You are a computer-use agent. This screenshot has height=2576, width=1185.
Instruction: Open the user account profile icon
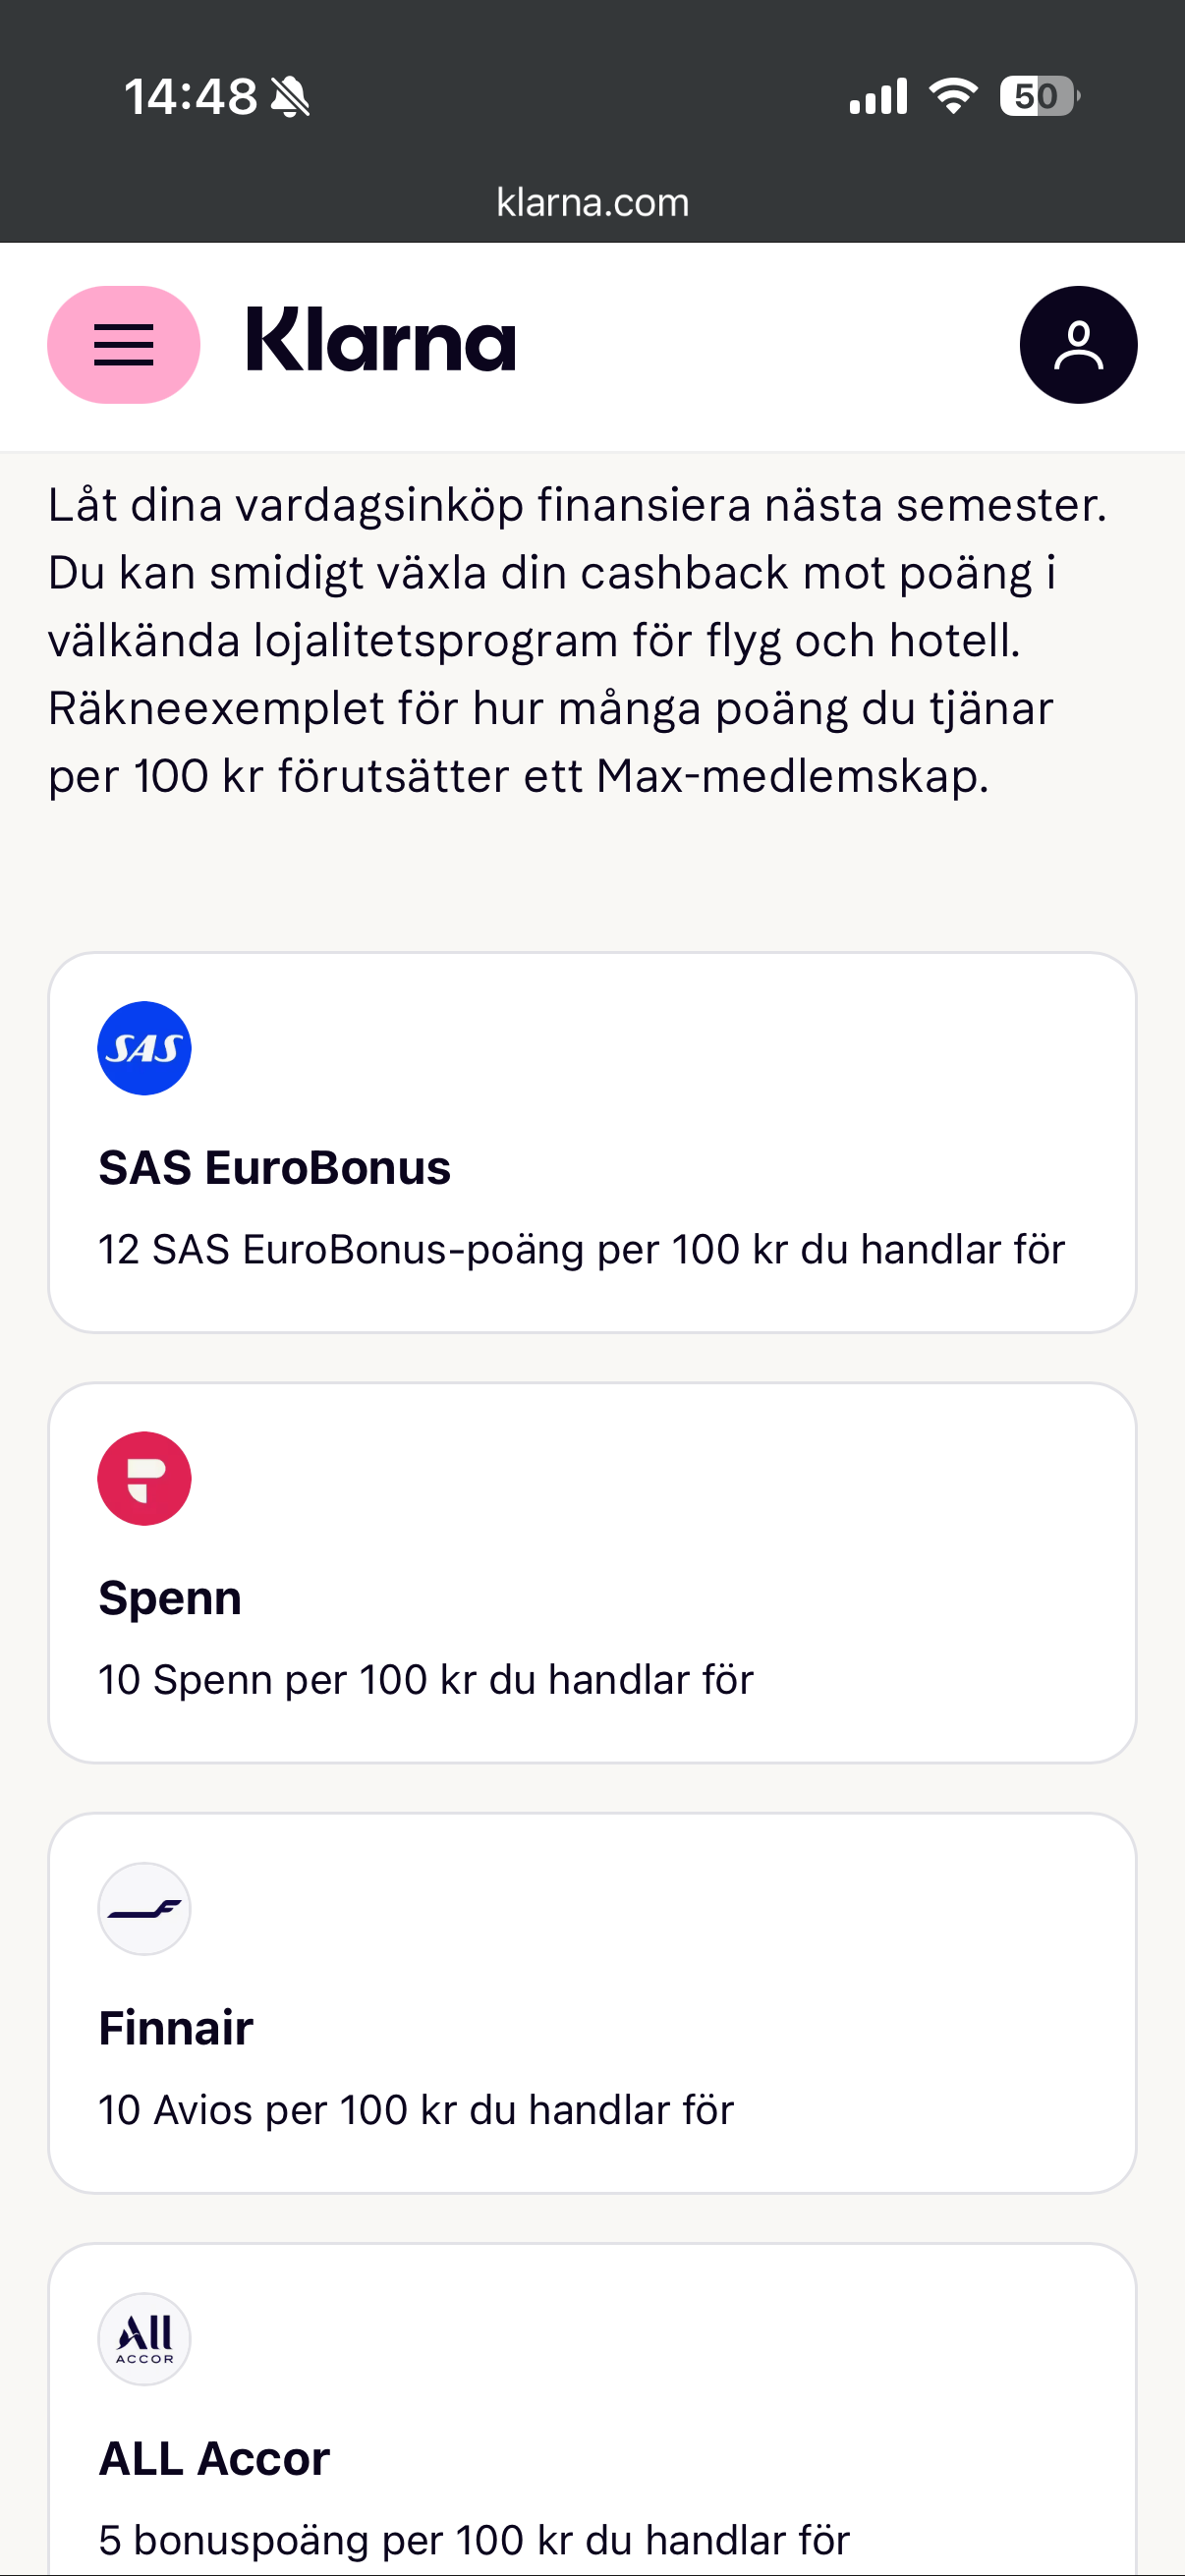point(1077,345)
